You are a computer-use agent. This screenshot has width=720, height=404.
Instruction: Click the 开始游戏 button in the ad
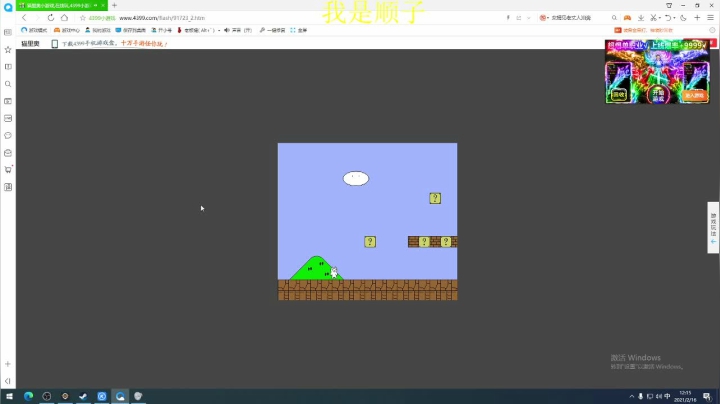[x=658, y=95]
